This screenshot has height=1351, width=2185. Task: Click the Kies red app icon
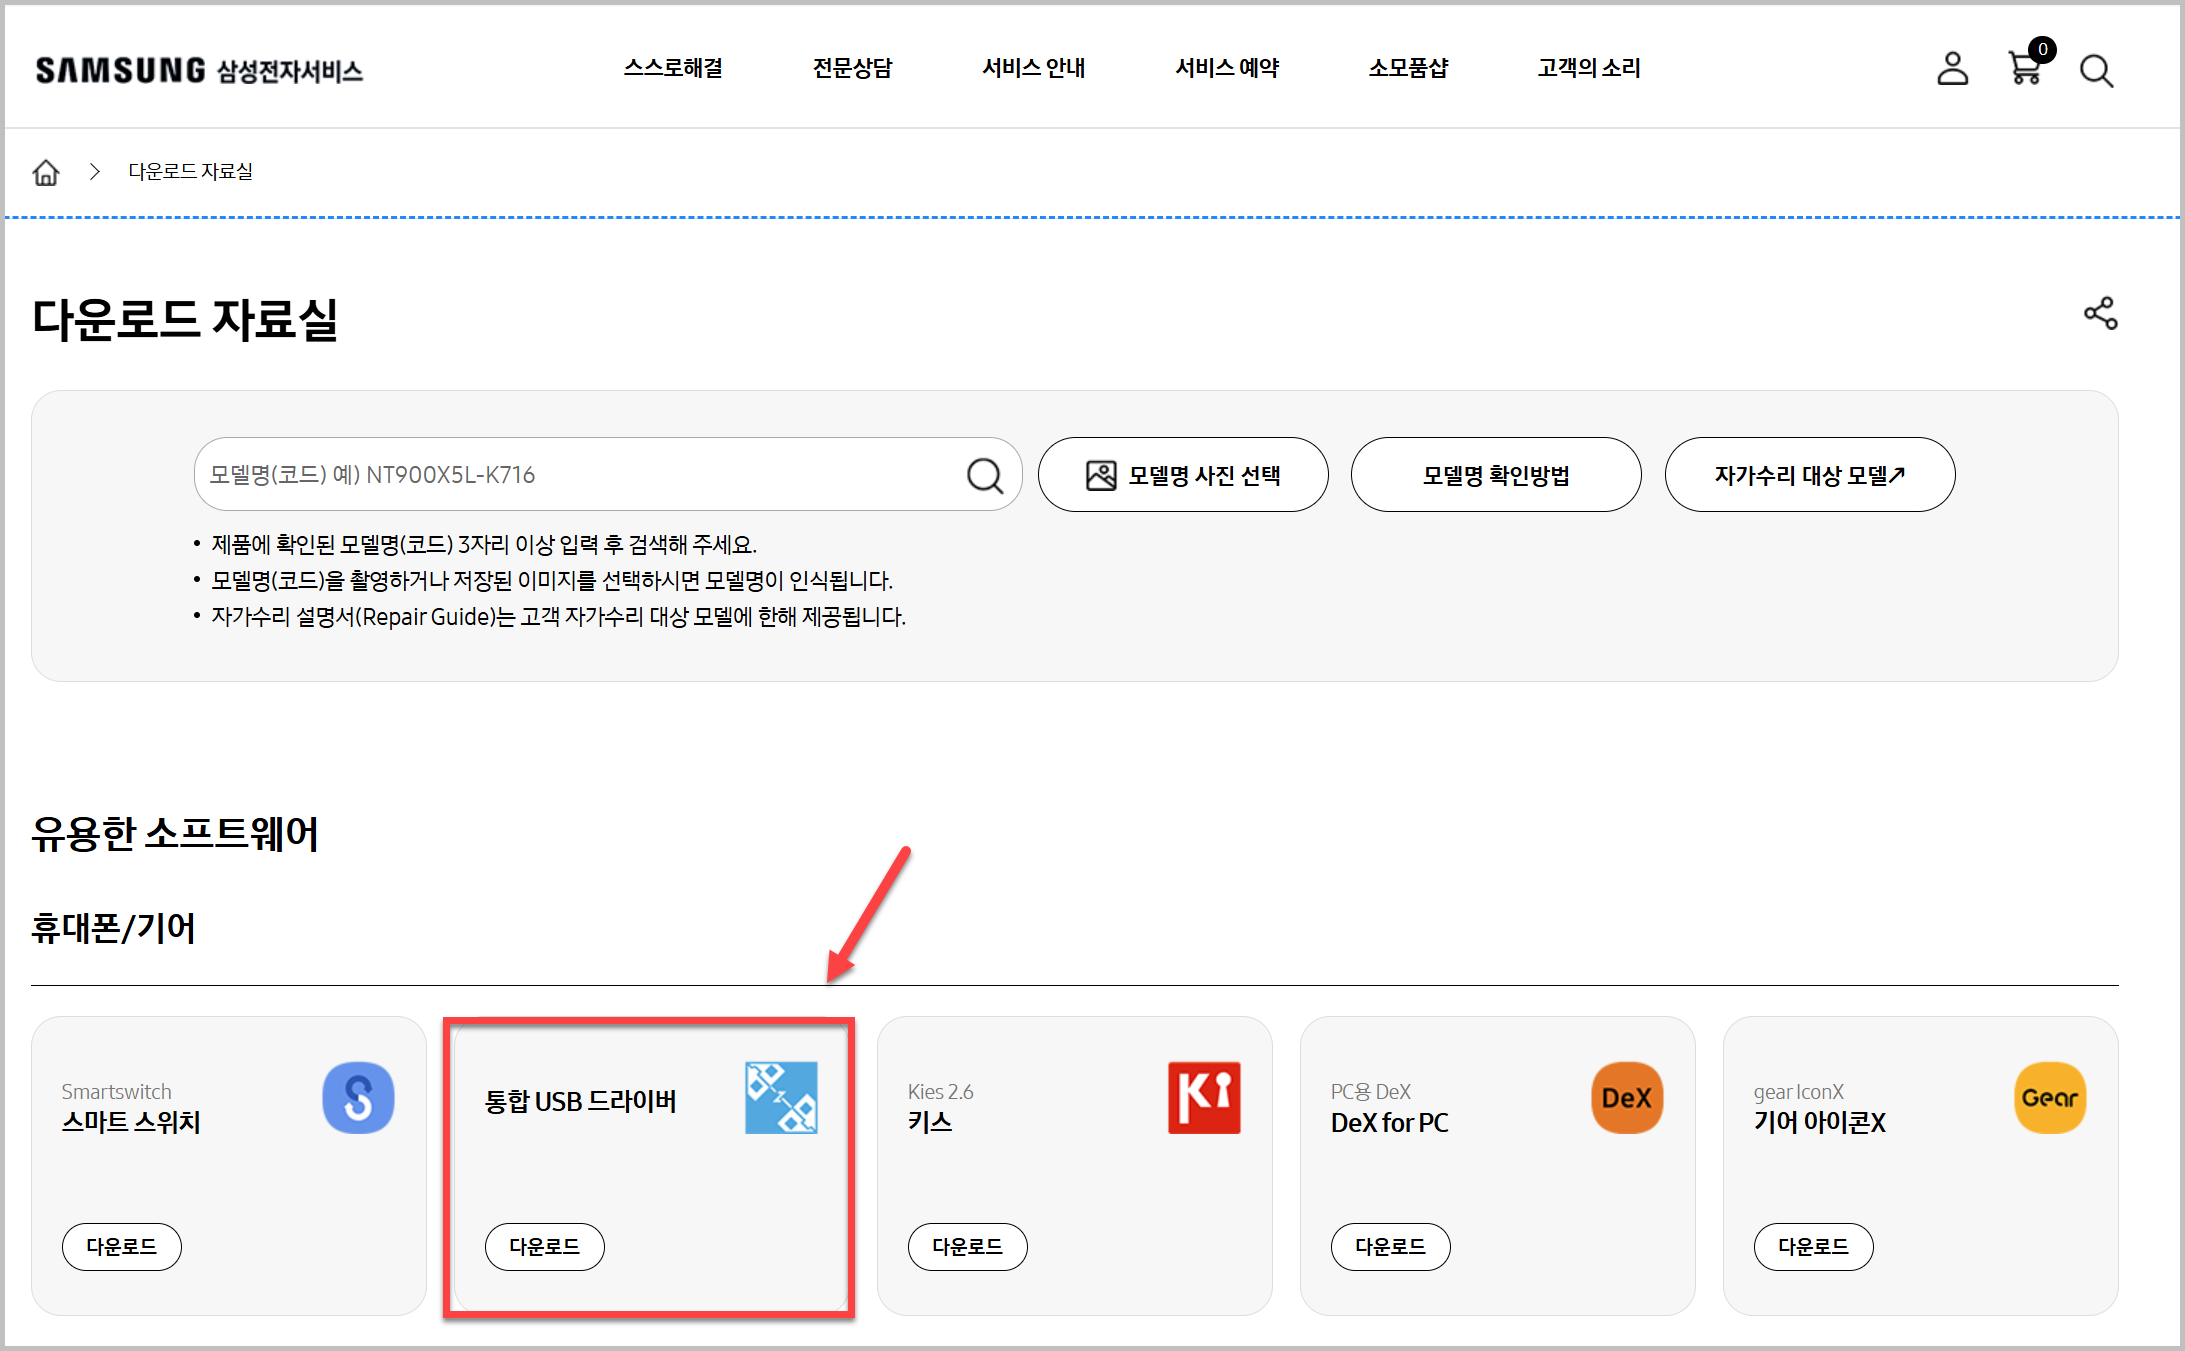point(1204,1097)
